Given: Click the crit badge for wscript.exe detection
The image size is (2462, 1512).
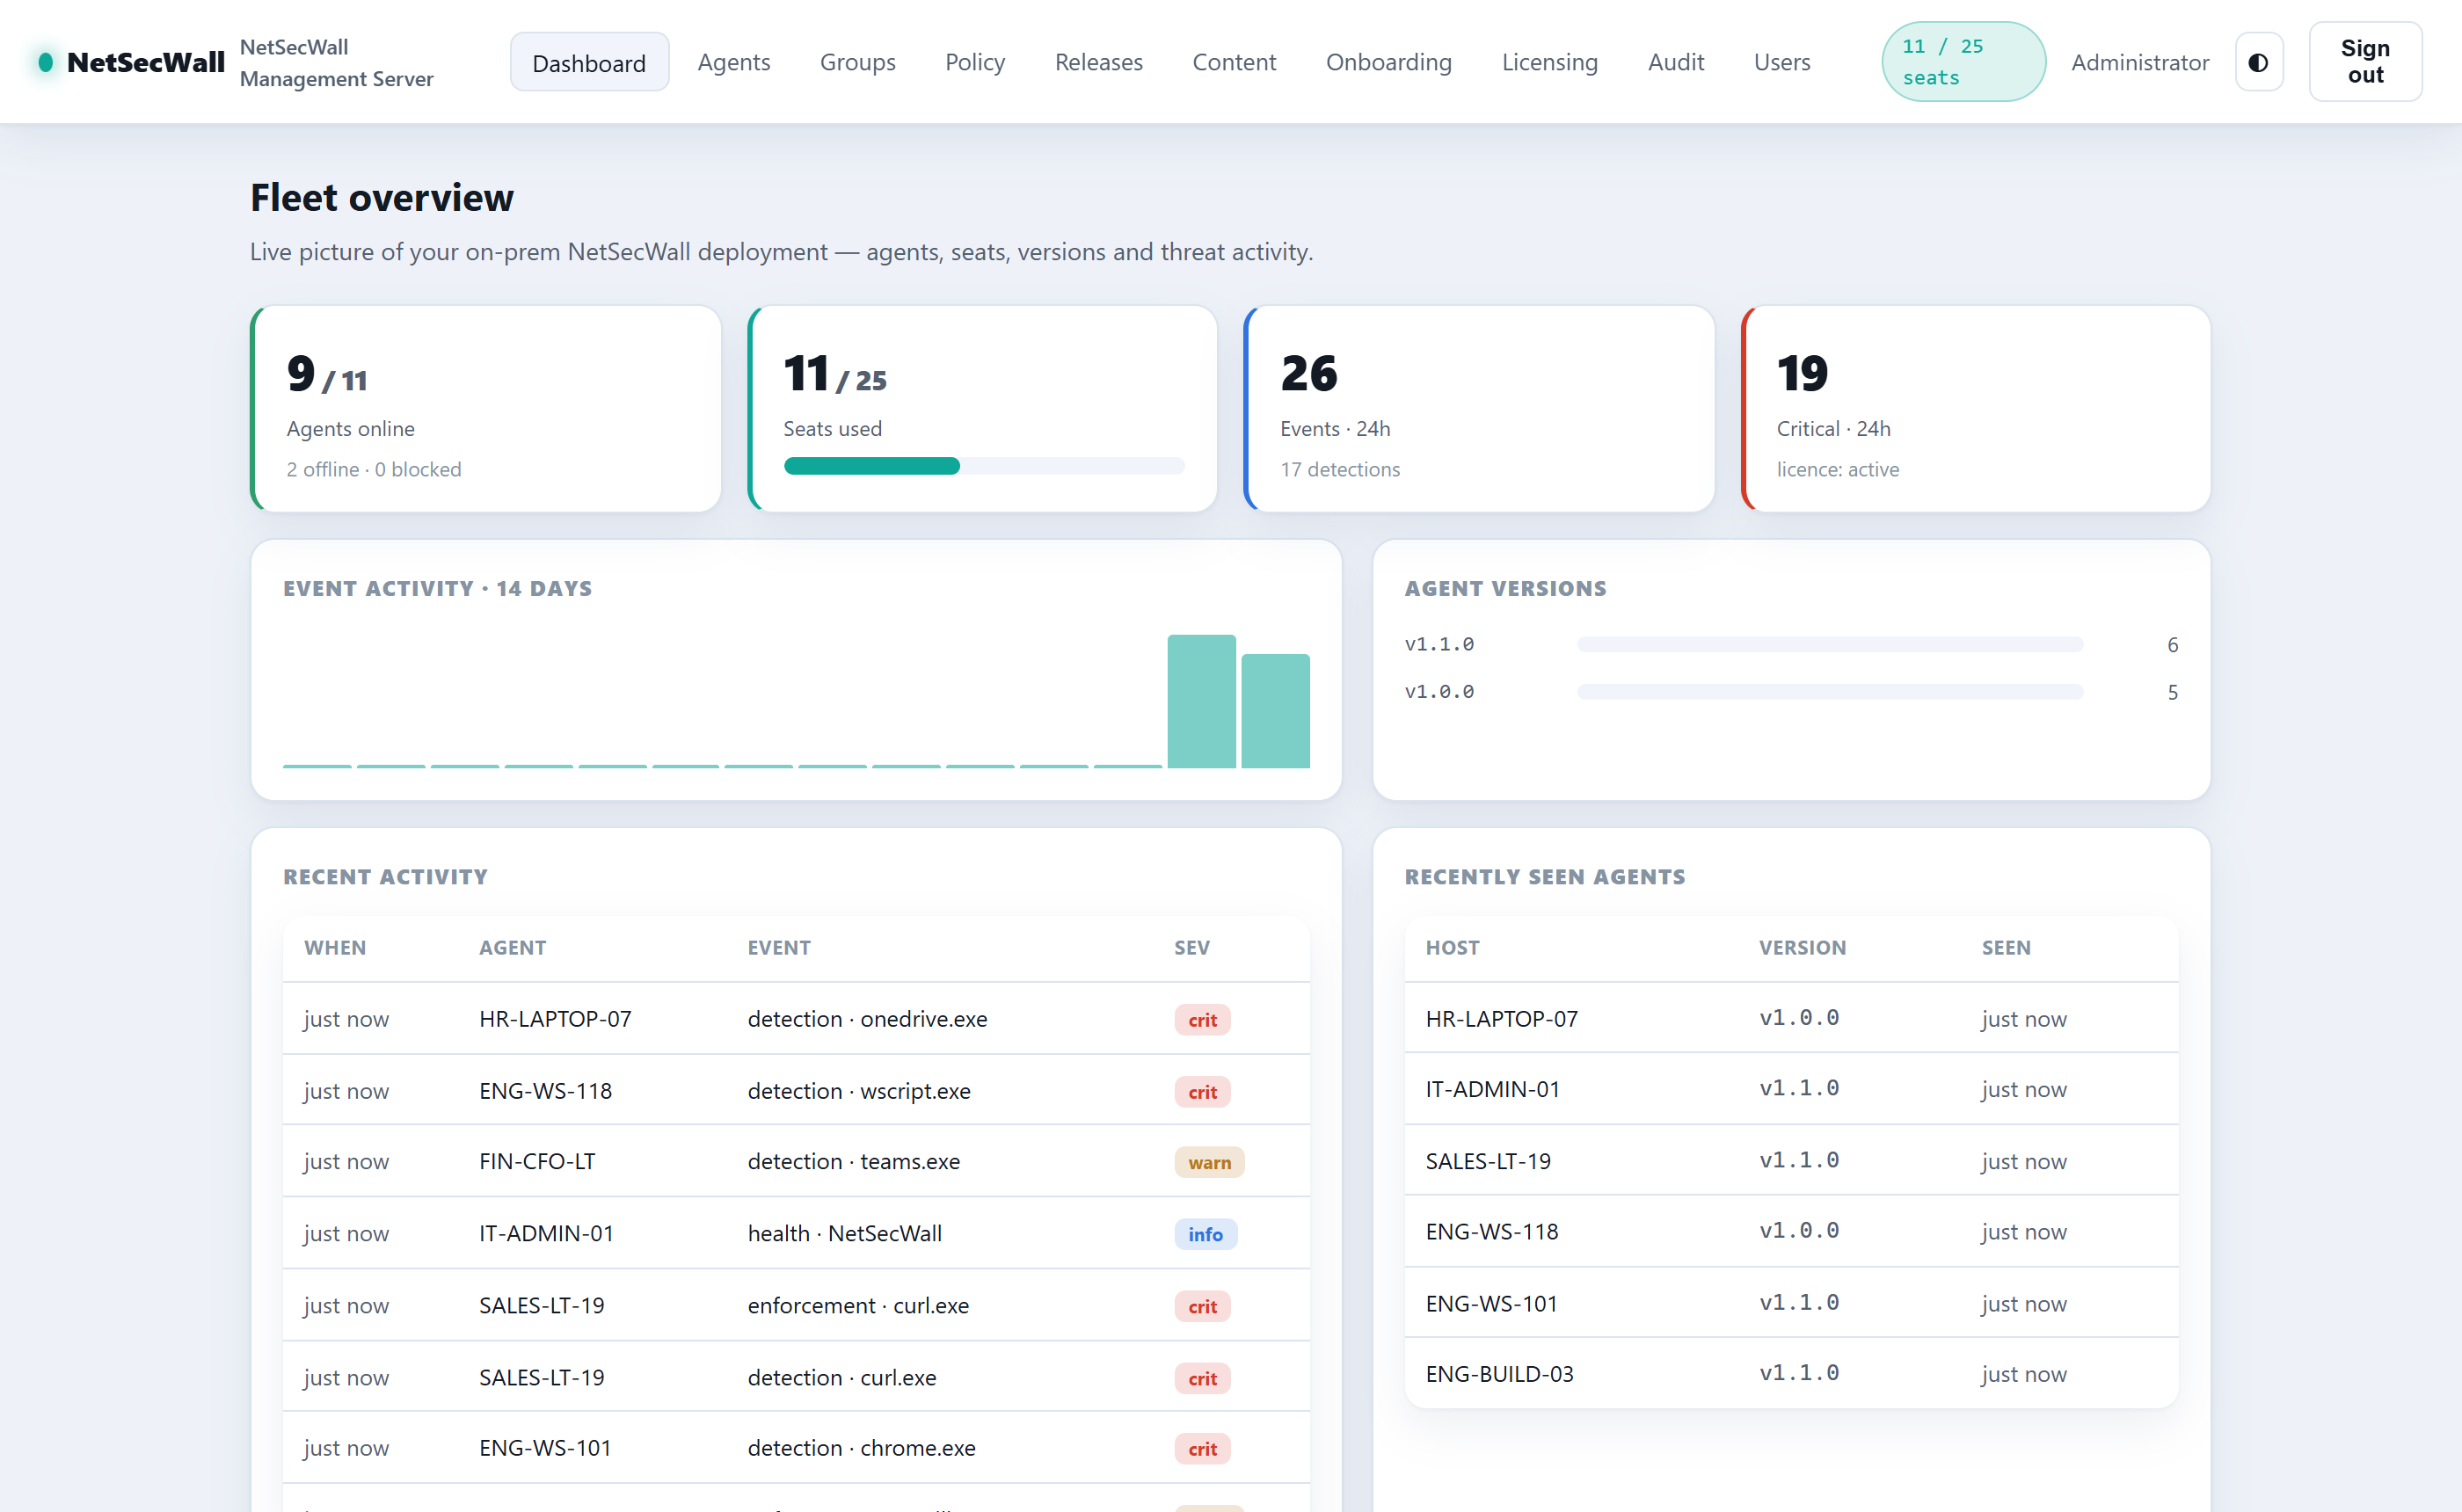Looking at the screenshot, I should [x=1202, y=1092].
